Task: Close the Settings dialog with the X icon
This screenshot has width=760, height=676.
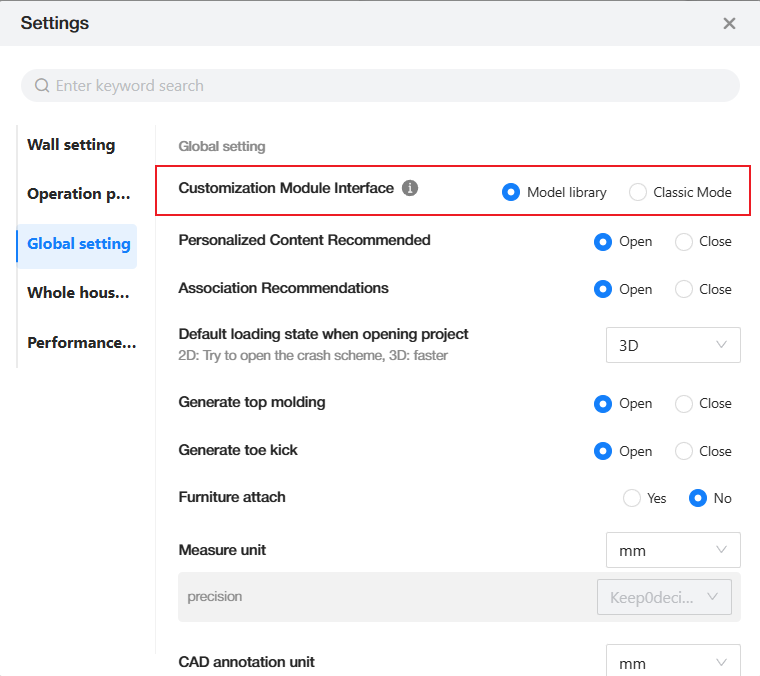Action: point(729,23)
